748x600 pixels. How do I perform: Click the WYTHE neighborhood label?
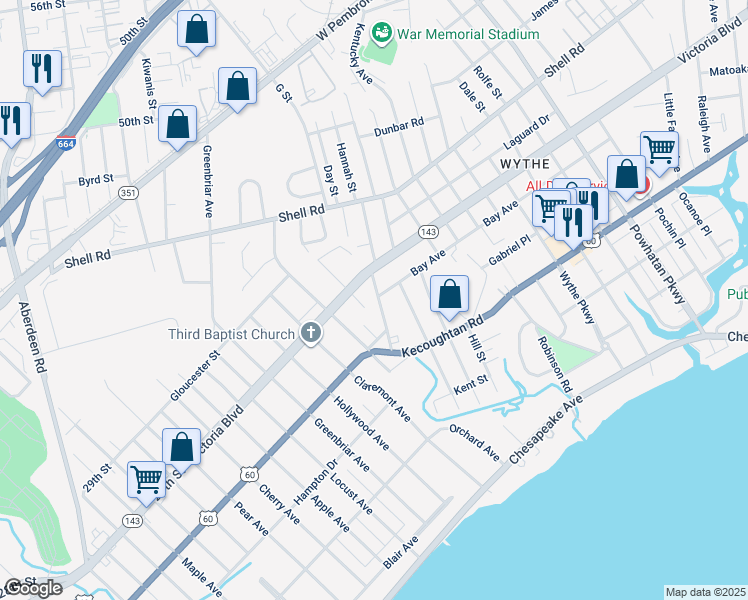525,164
